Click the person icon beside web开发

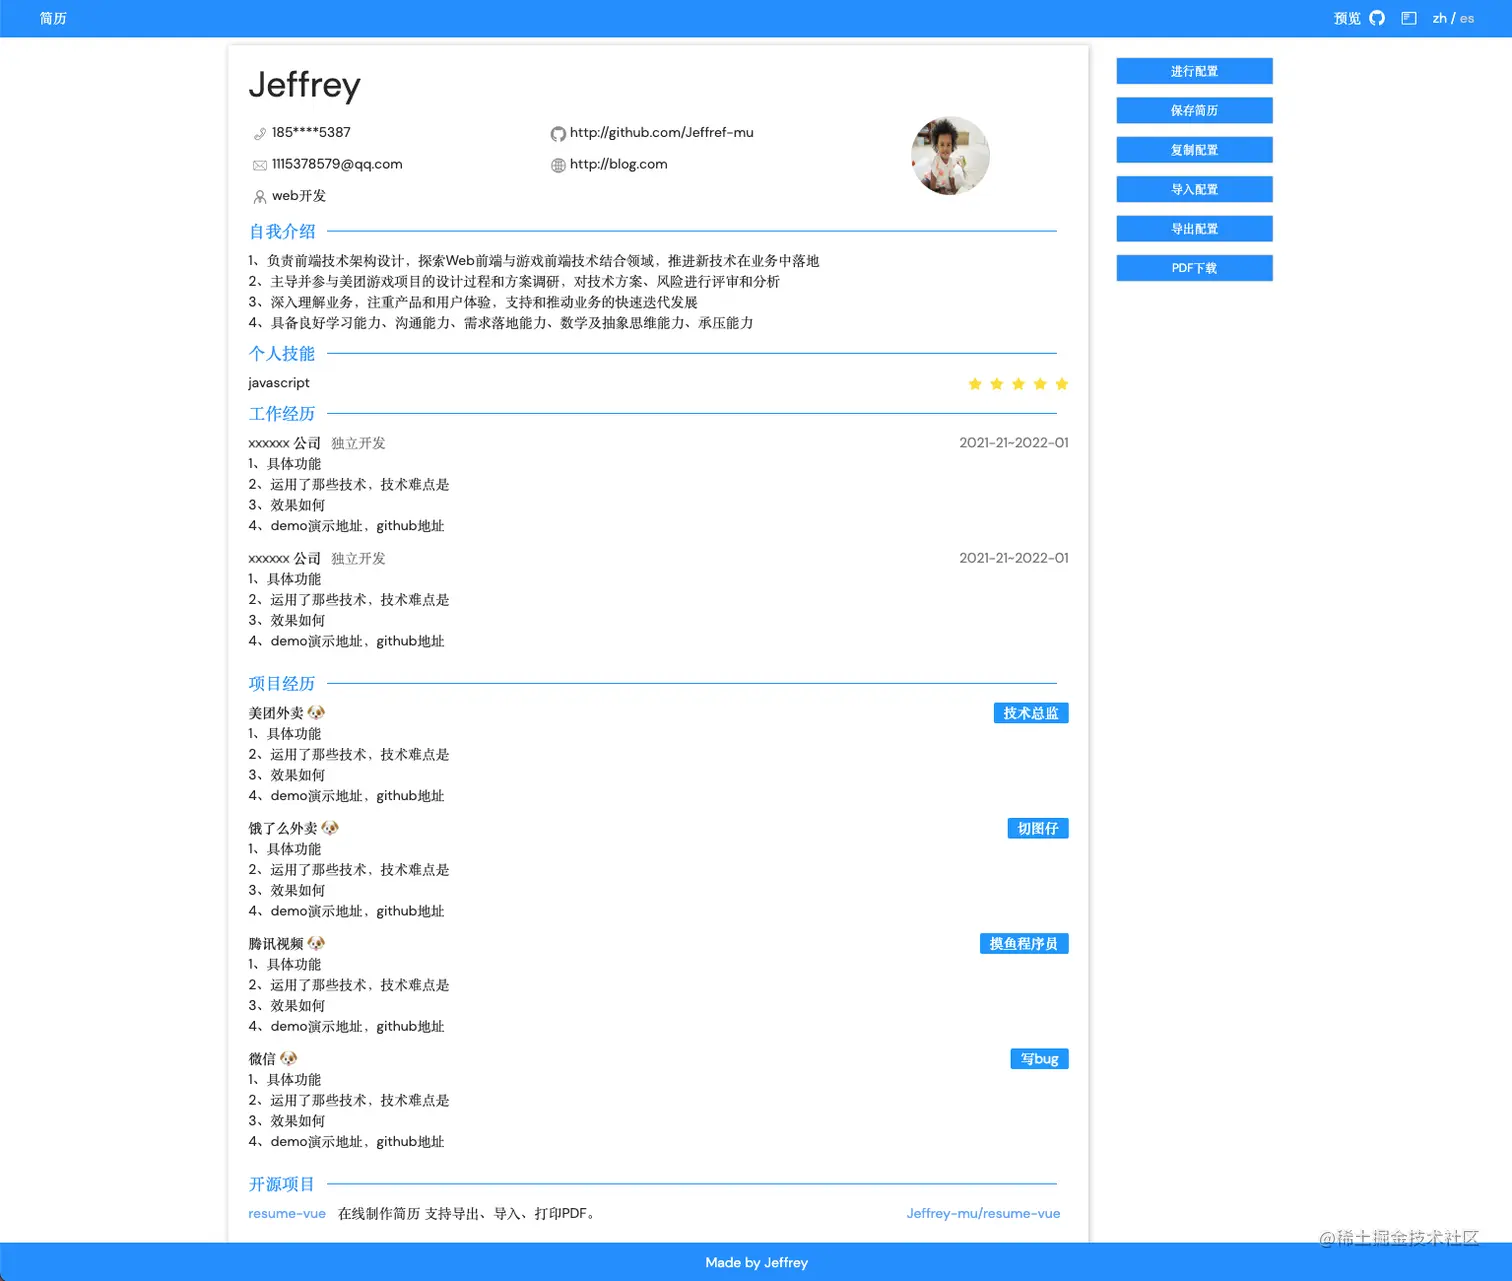[260, 197]
